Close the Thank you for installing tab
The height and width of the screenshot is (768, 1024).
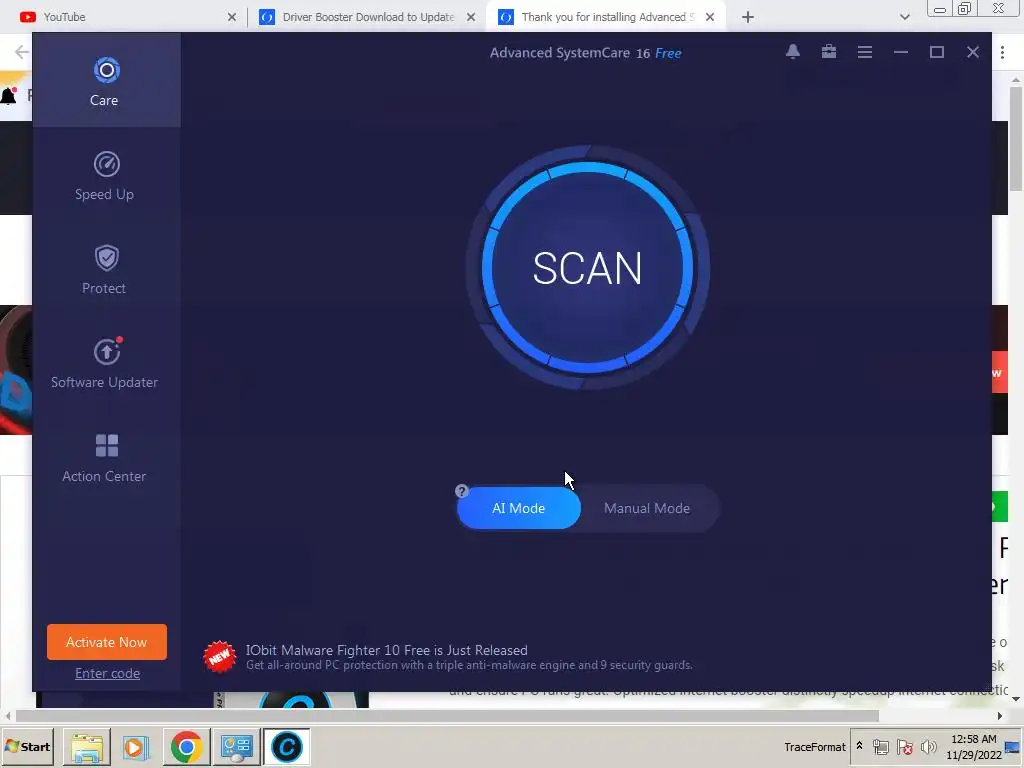[710, 17]
